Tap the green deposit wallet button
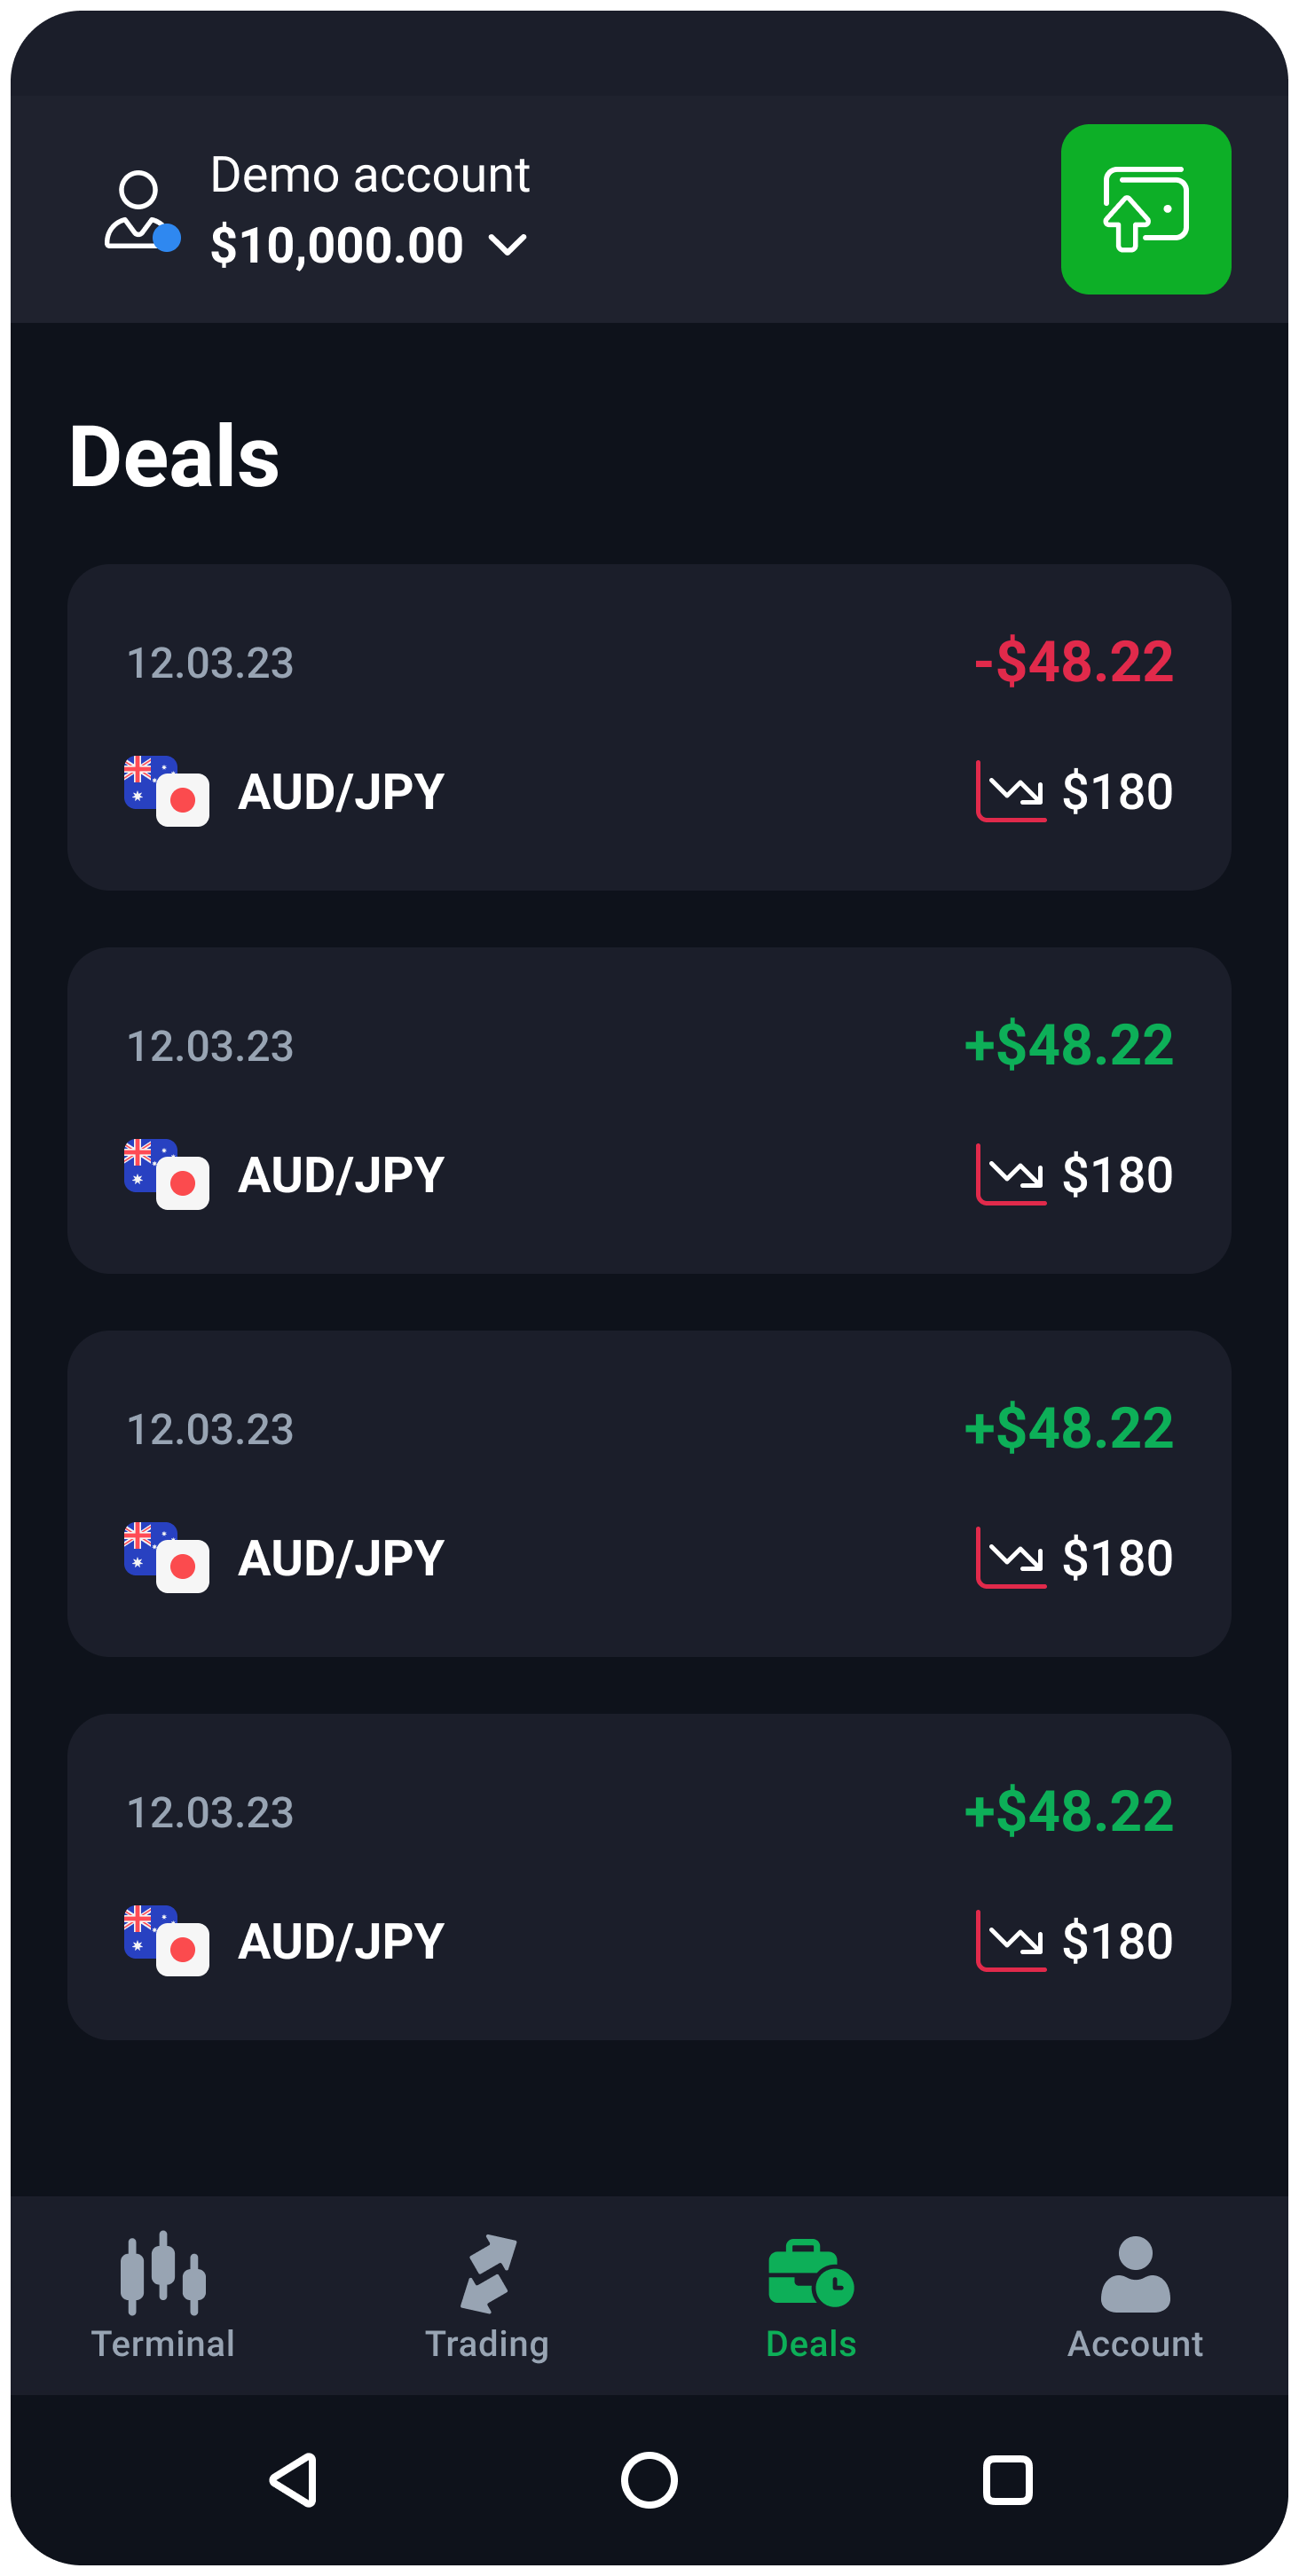The height and width of the screenshot is (2576, 1299). click(1145, 209)
